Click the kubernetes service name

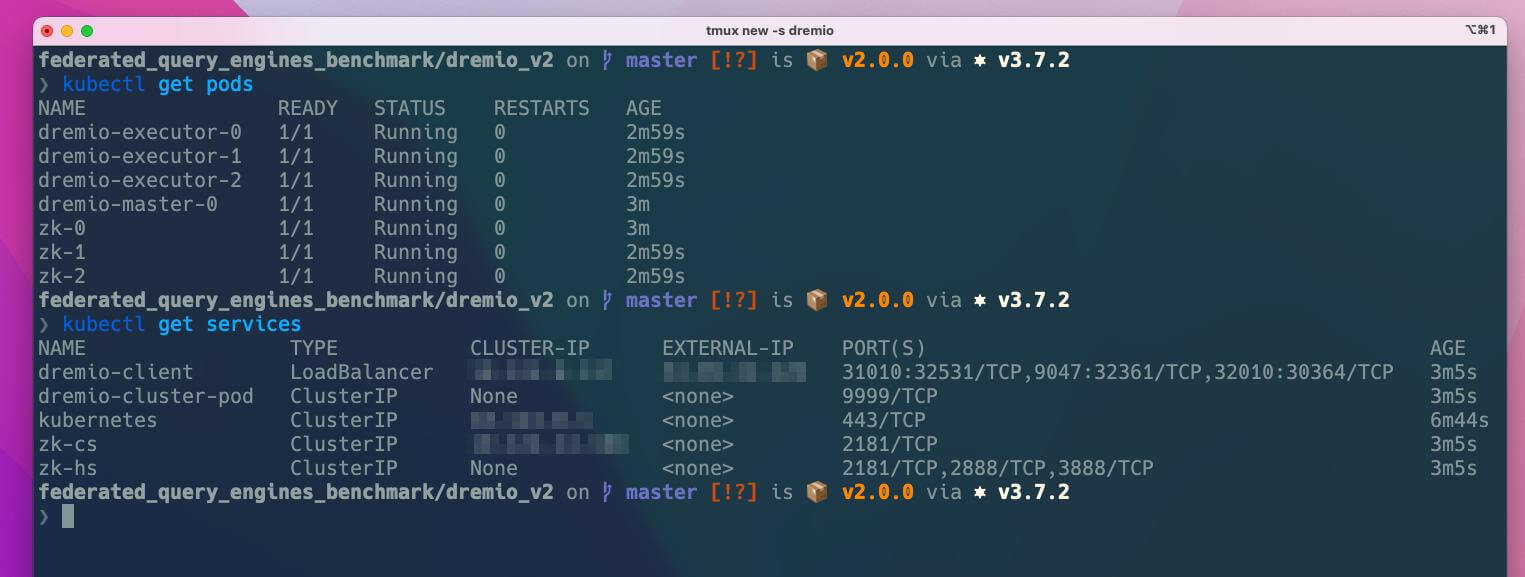tap(98, 420)
